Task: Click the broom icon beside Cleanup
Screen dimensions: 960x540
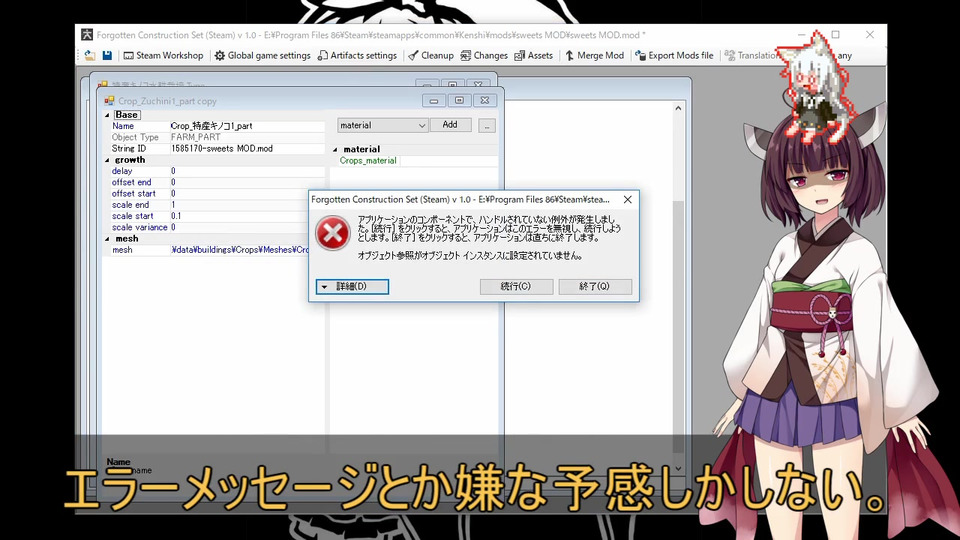Action: (413, 55)
